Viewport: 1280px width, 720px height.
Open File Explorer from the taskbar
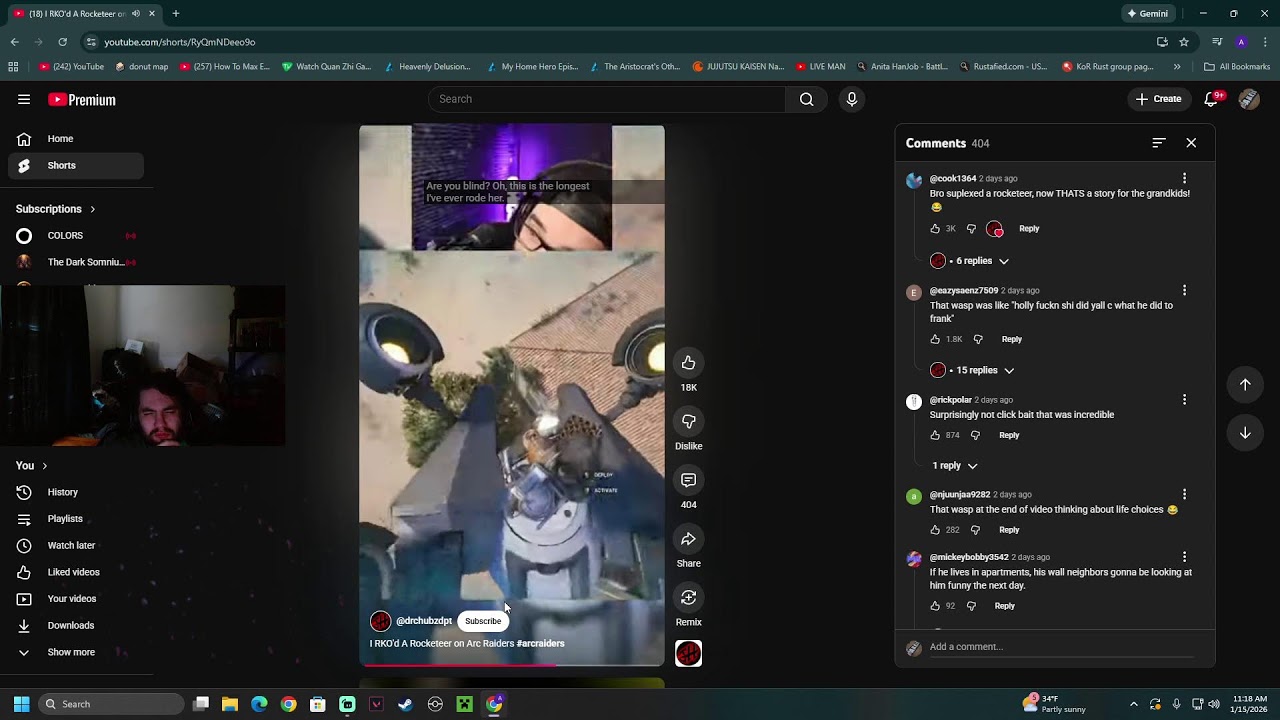[x=230, y=704]
